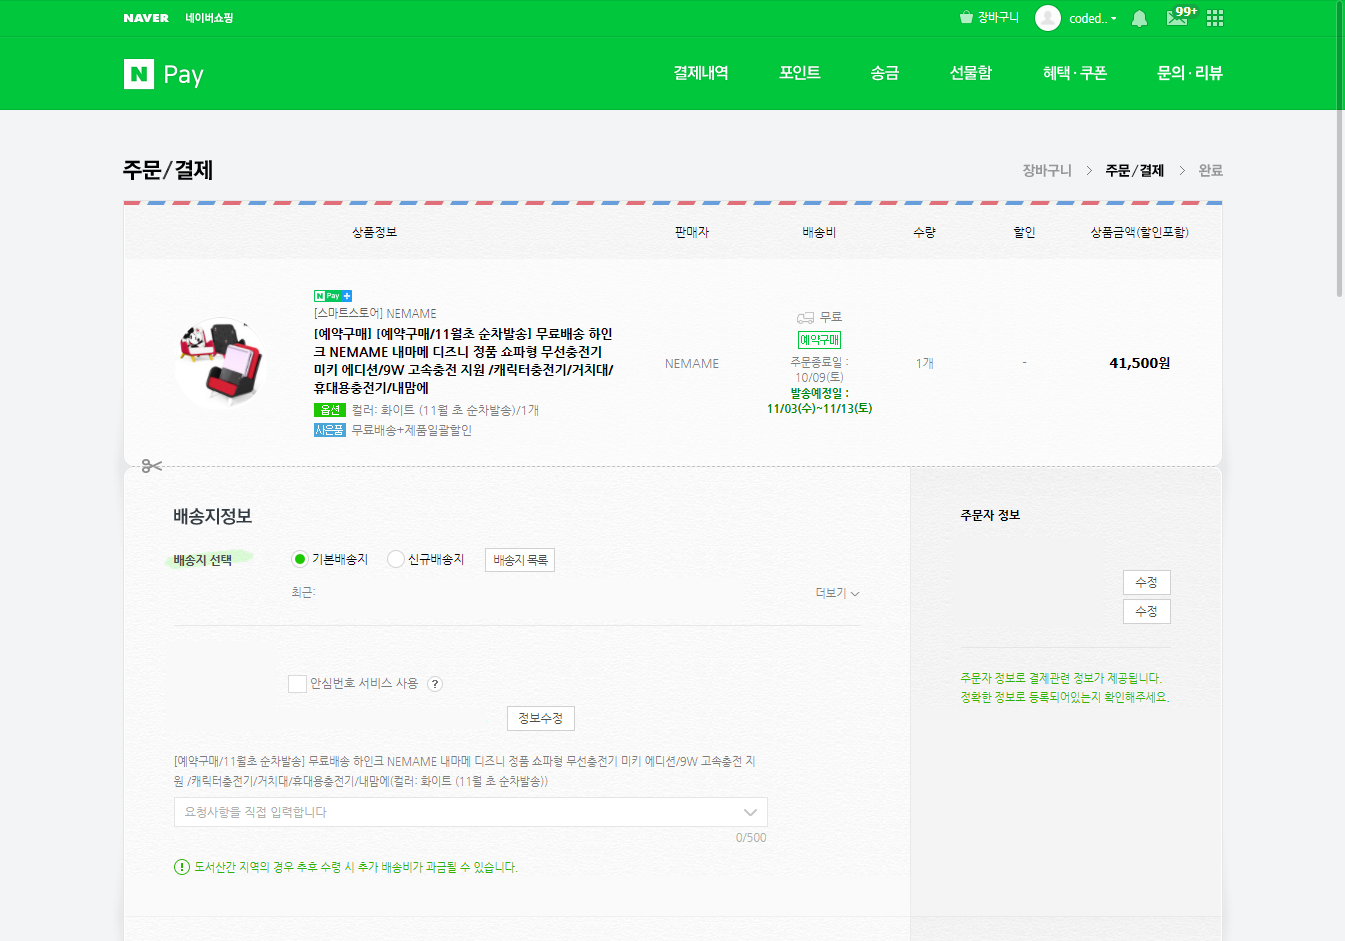Open the Mickey charger product thumbnail

tap(220, 362)
